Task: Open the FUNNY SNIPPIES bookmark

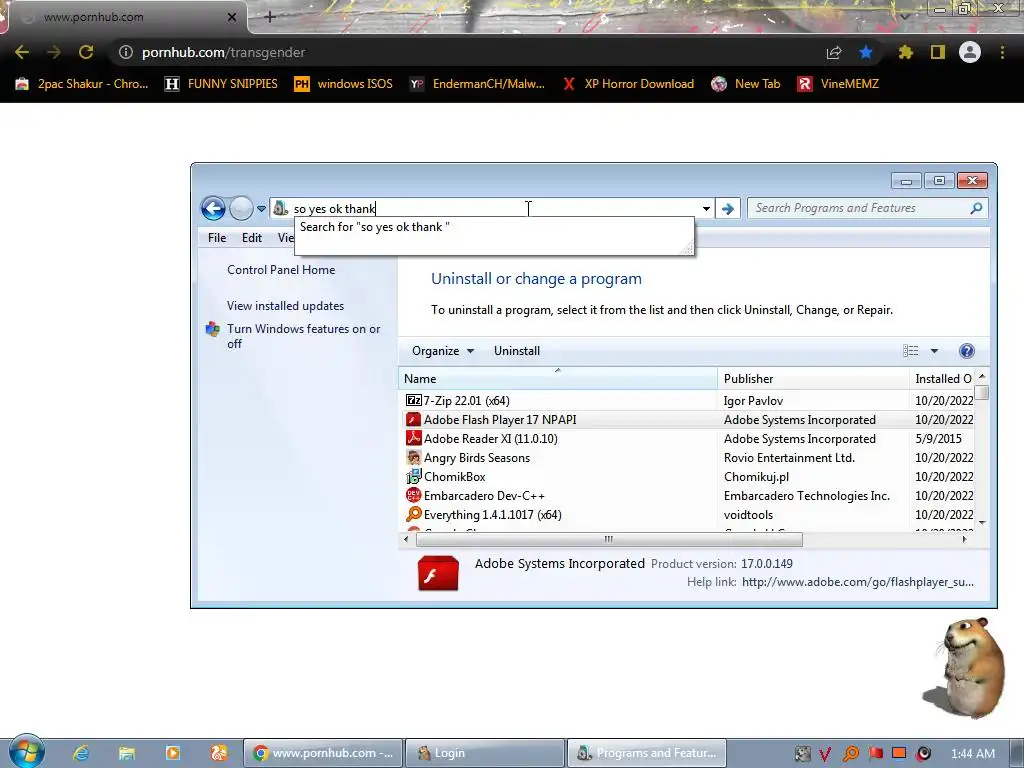Action: tap(221, 84)
